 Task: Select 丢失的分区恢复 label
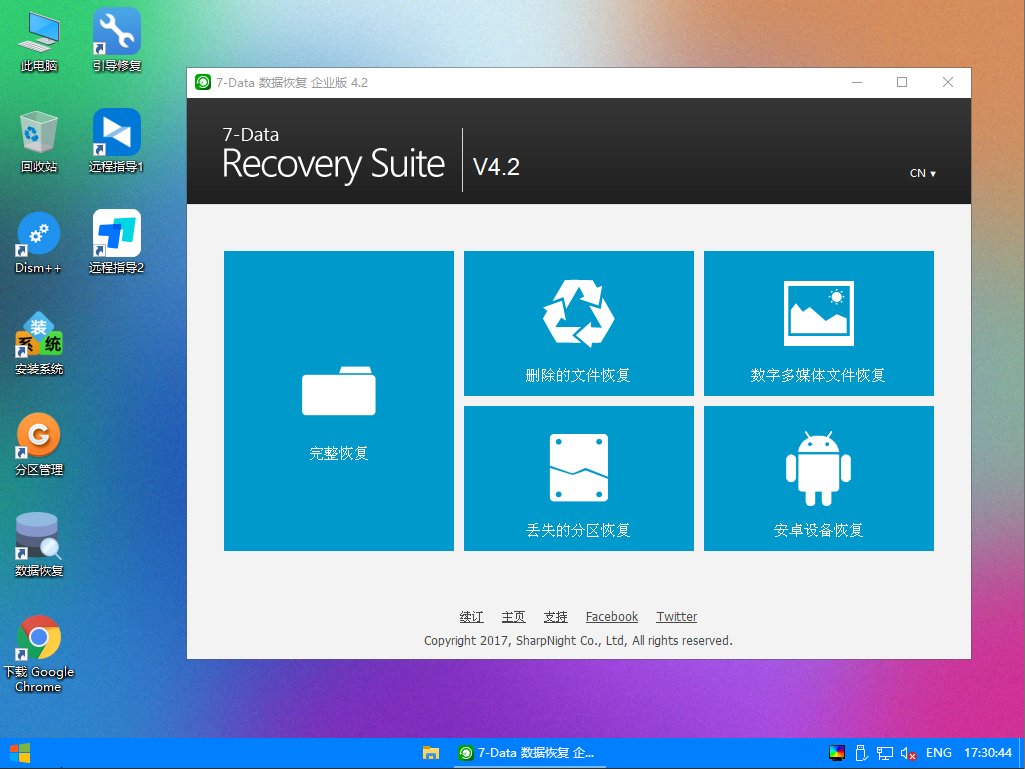point(578,530)
